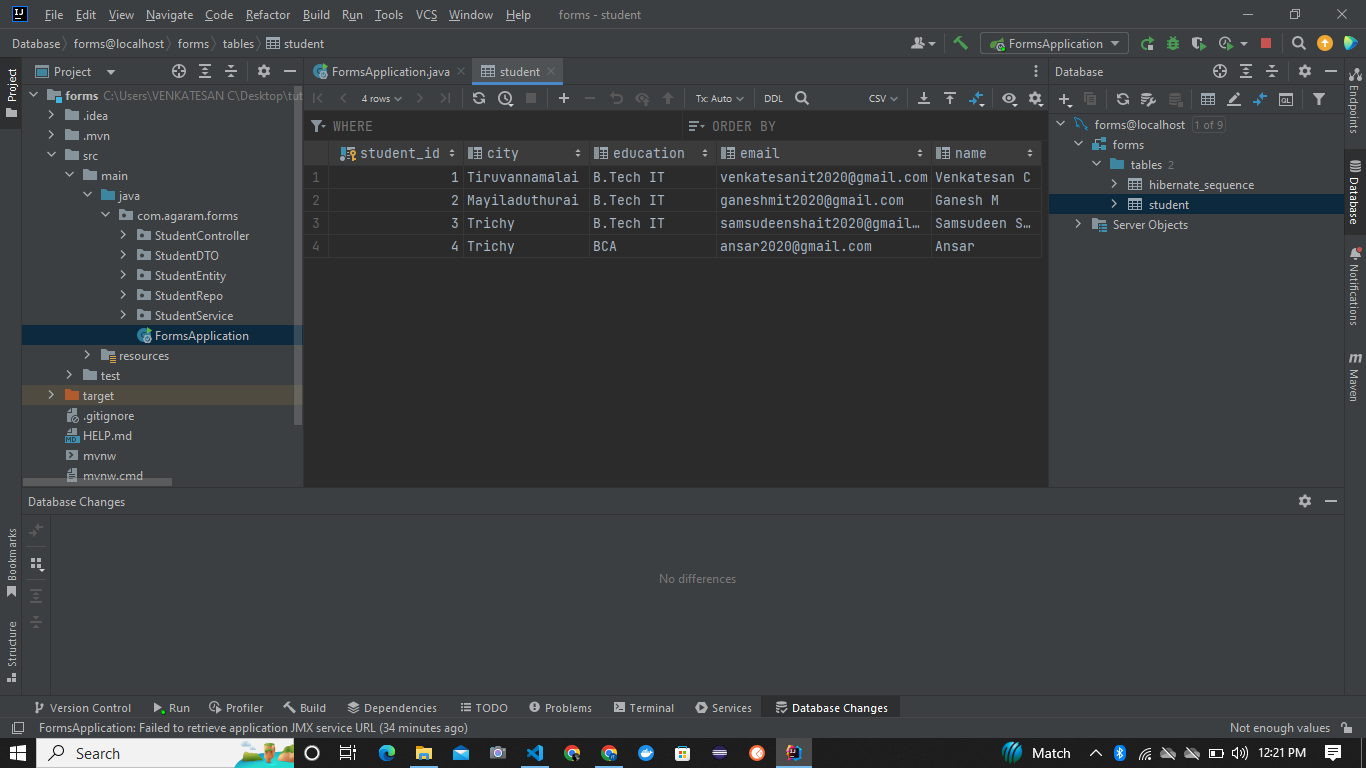Refresh the Database tool window
This screenshot has height=768, width=1366.
[1123, 99]
